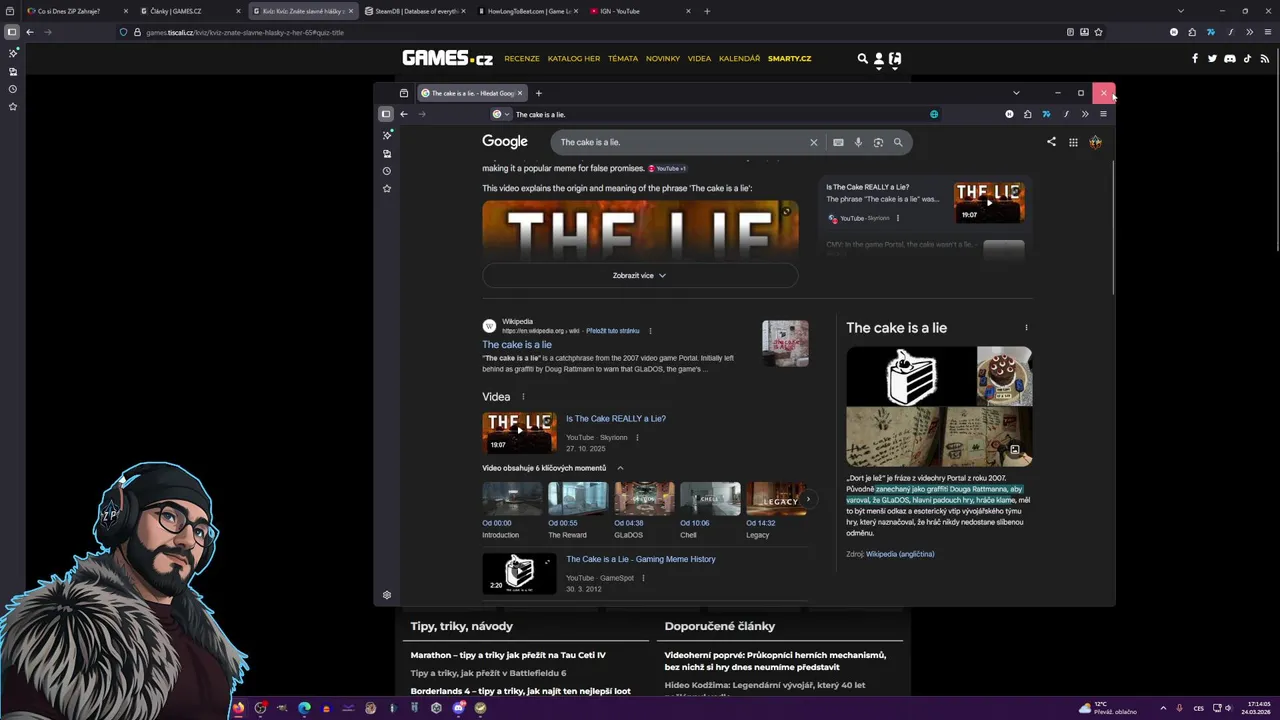Open KALENDÁŘ on GAMES.cz nav
The image size is (1280, 720).
pos(740,59)
